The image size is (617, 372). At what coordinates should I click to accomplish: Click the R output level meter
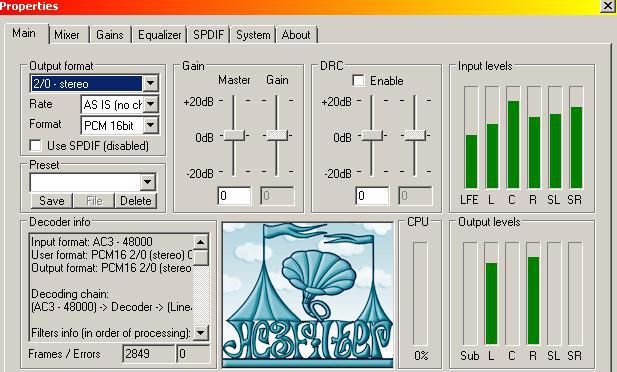coord(533,294)
